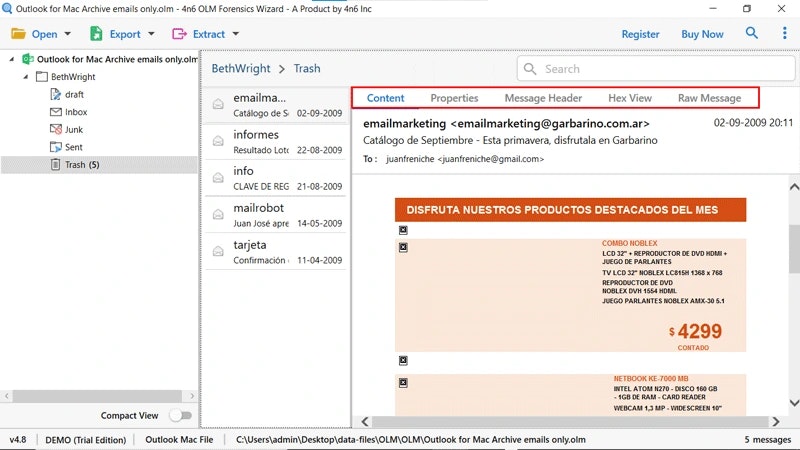Click the Extract button label
800x450 pixels.
(209, 34)
